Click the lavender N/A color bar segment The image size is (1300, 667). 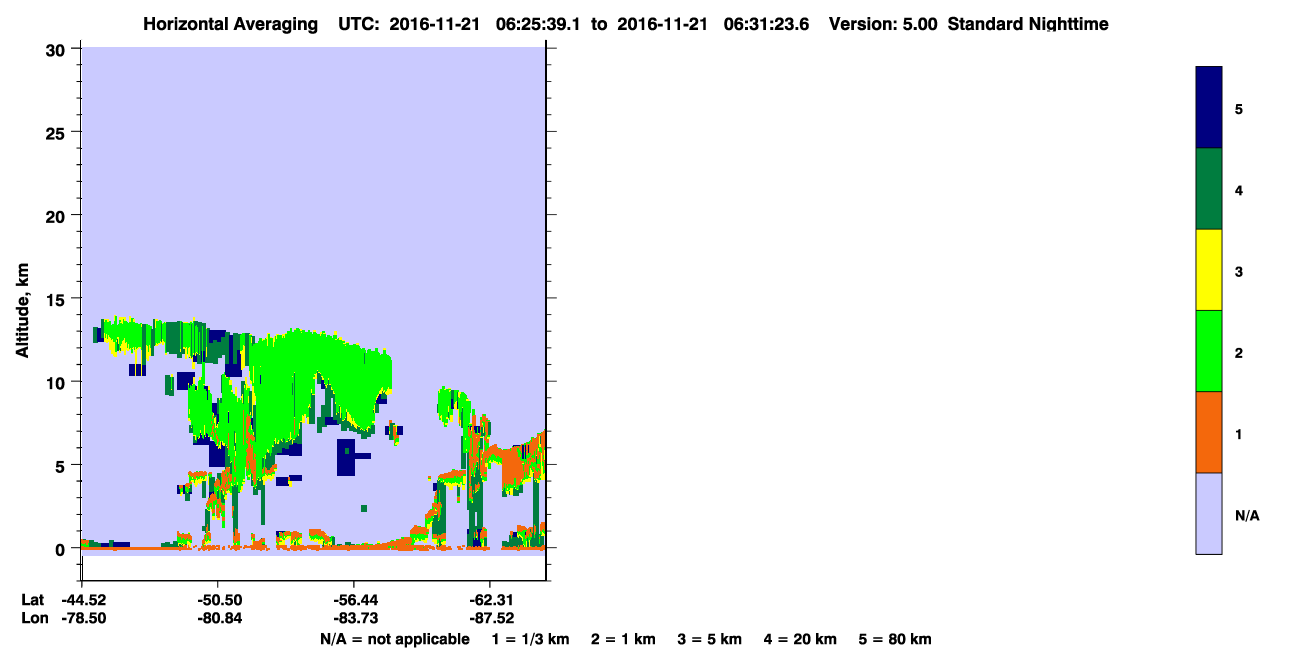coord(1209,513)
